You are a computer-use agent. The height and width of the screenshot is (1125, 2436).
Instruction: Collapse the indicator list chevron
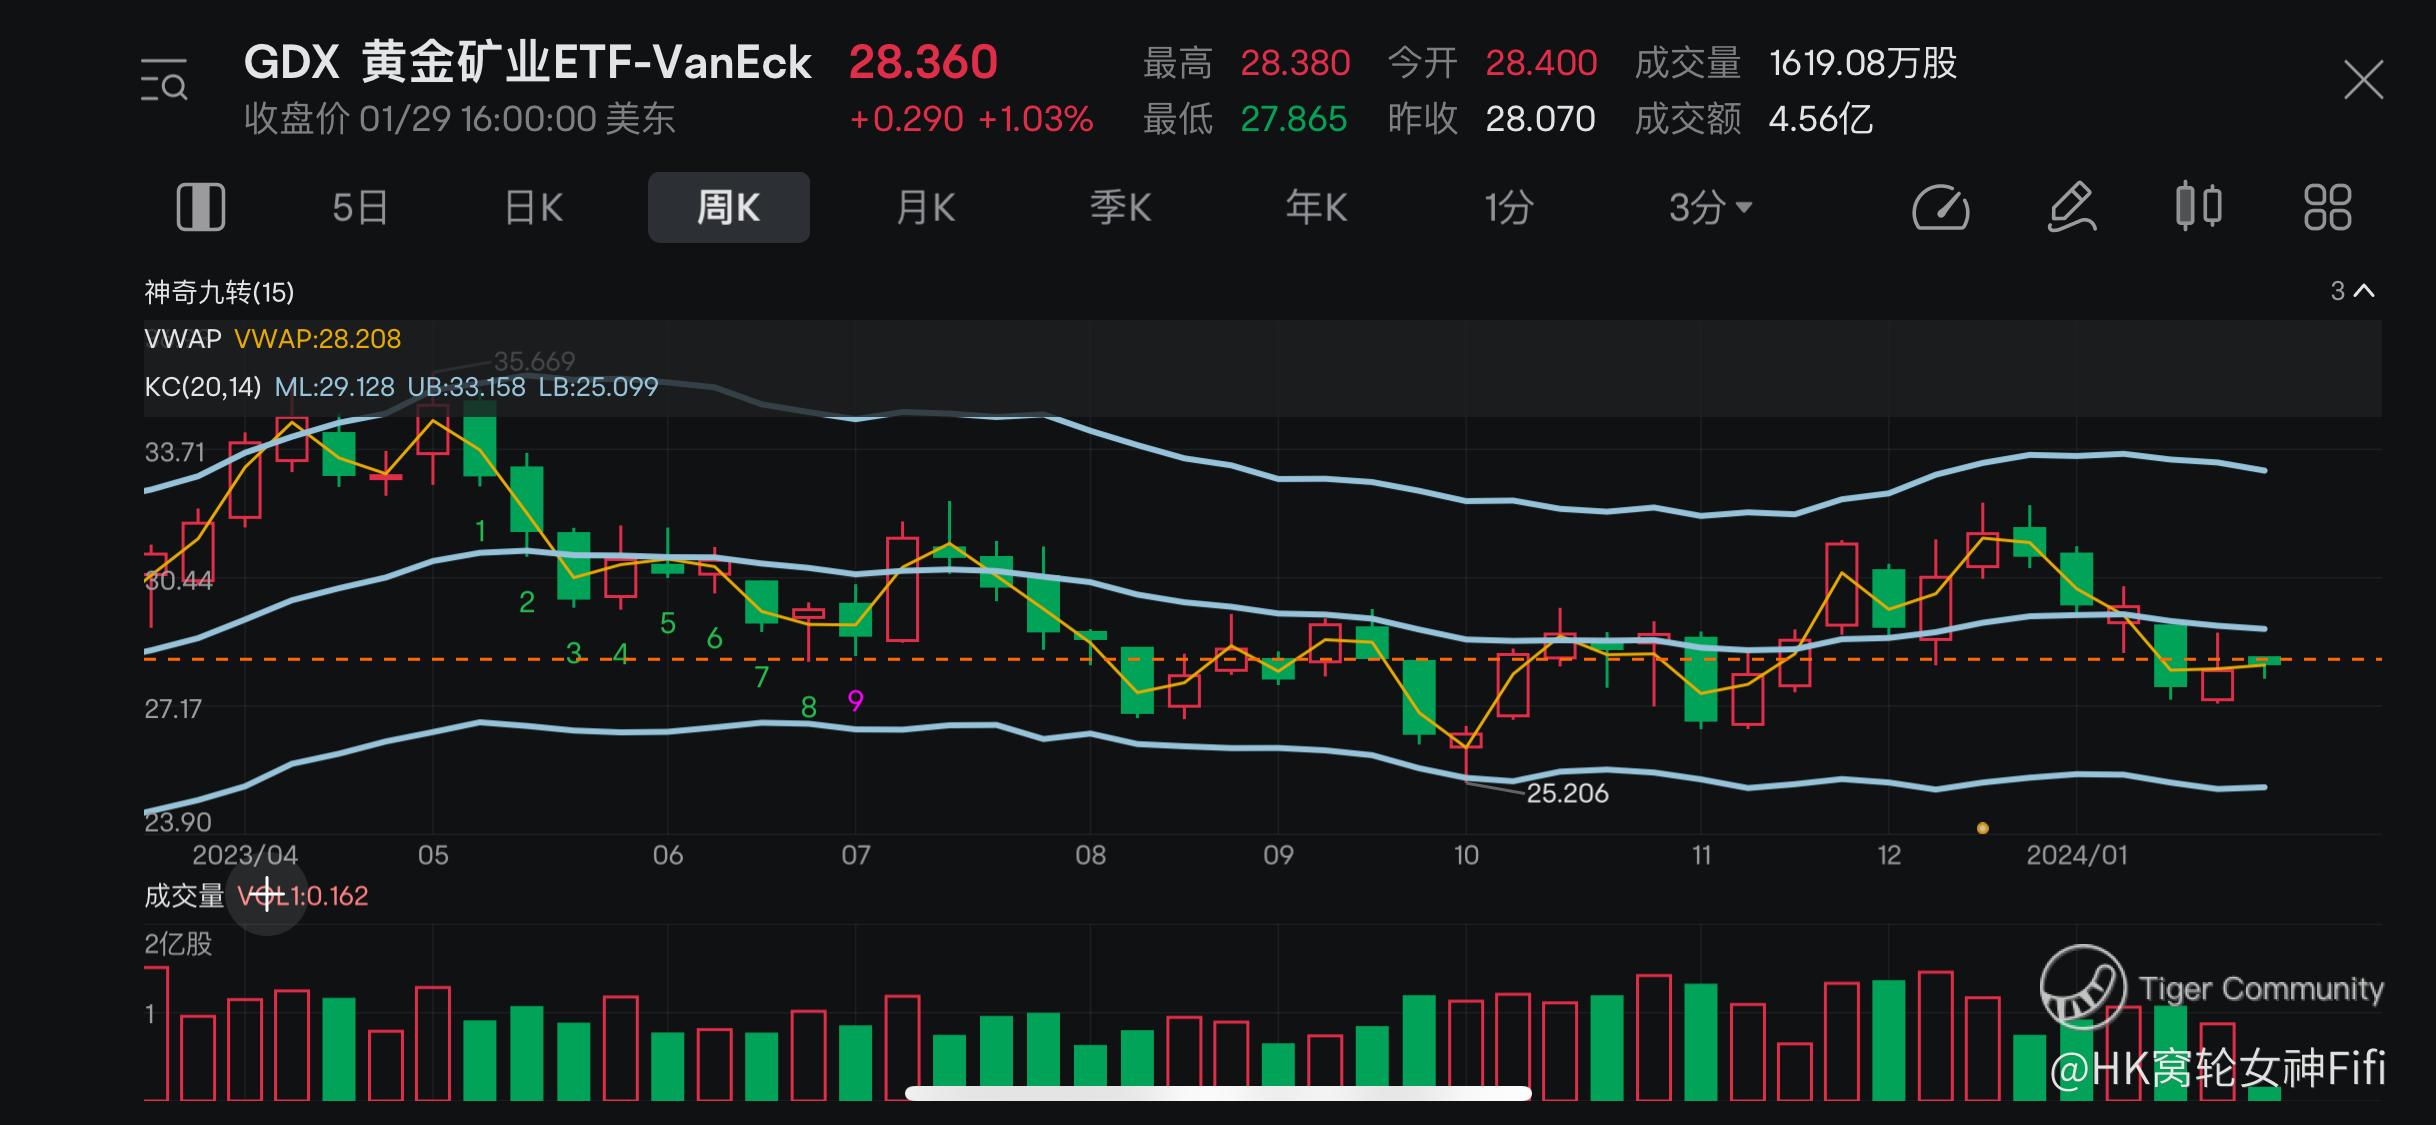[x=2364, y=291]
